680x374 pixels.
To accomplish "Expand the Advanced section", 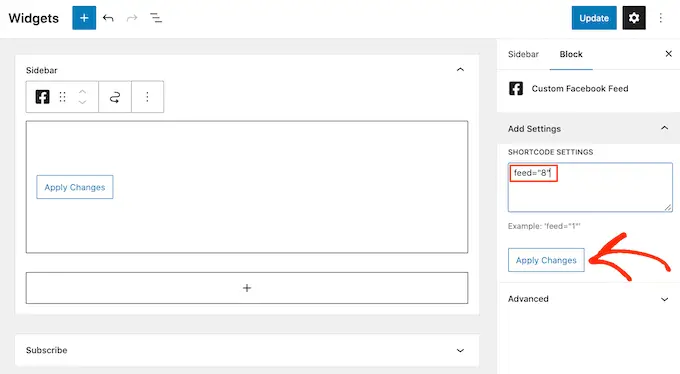I will [x=664, y=299].
